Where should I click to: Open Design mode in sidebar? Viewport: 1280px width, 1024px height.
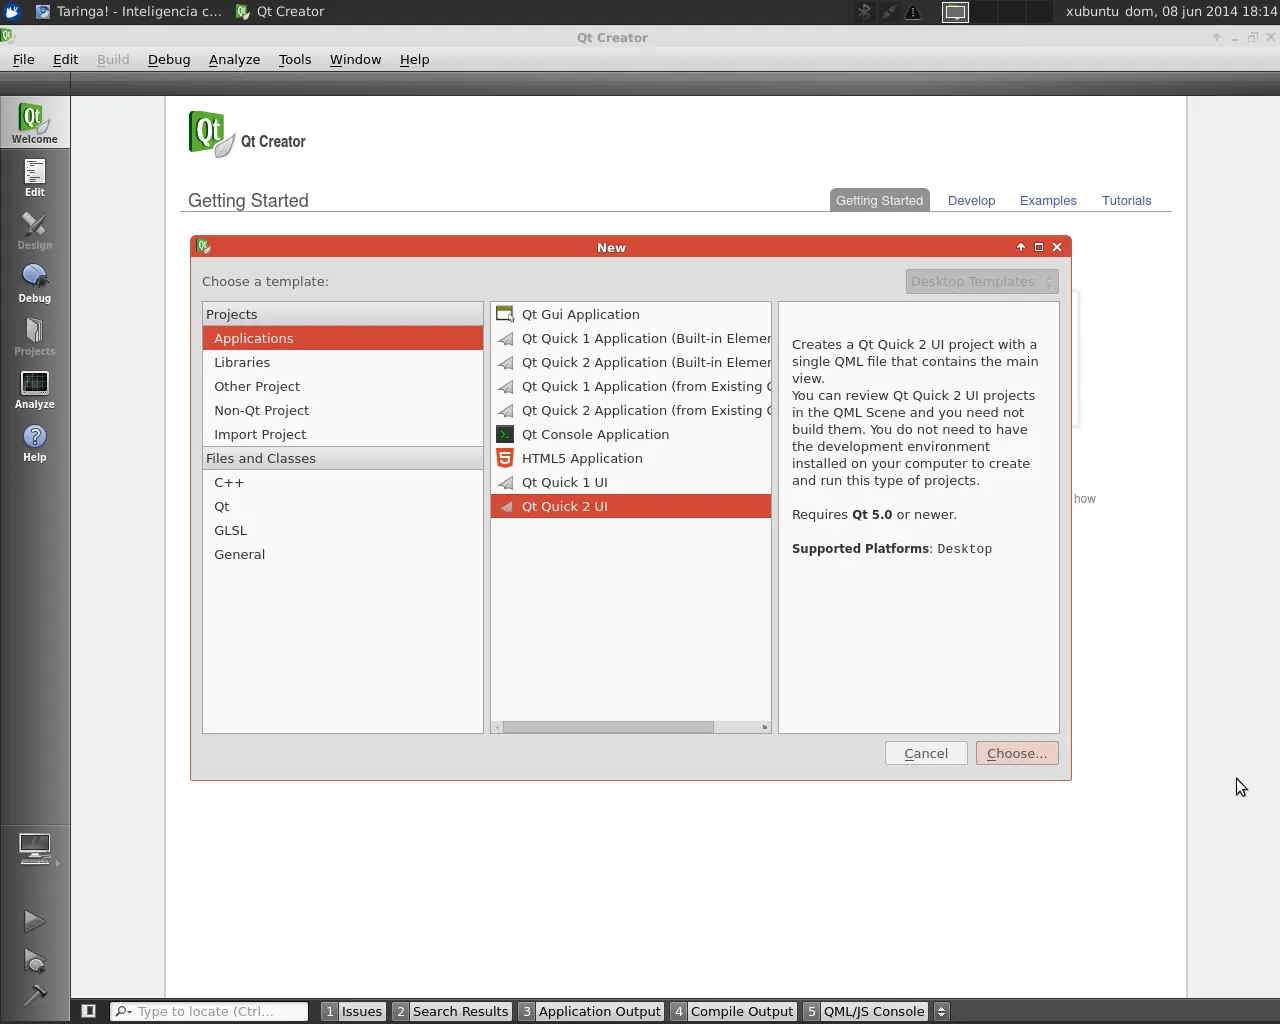click(34, 230)
